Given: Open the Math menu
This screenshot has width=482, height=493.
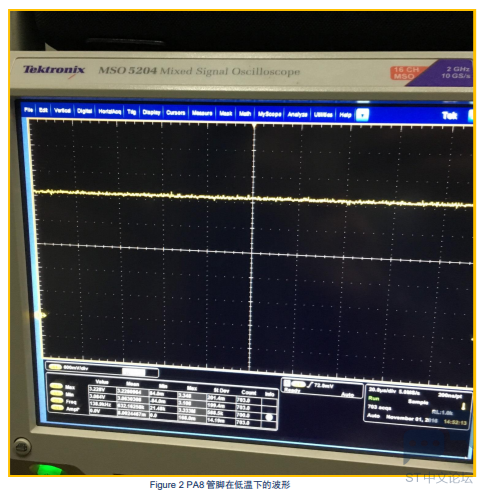Looking at the screenshot, I should pyautogui.click(x=245, y=114).
